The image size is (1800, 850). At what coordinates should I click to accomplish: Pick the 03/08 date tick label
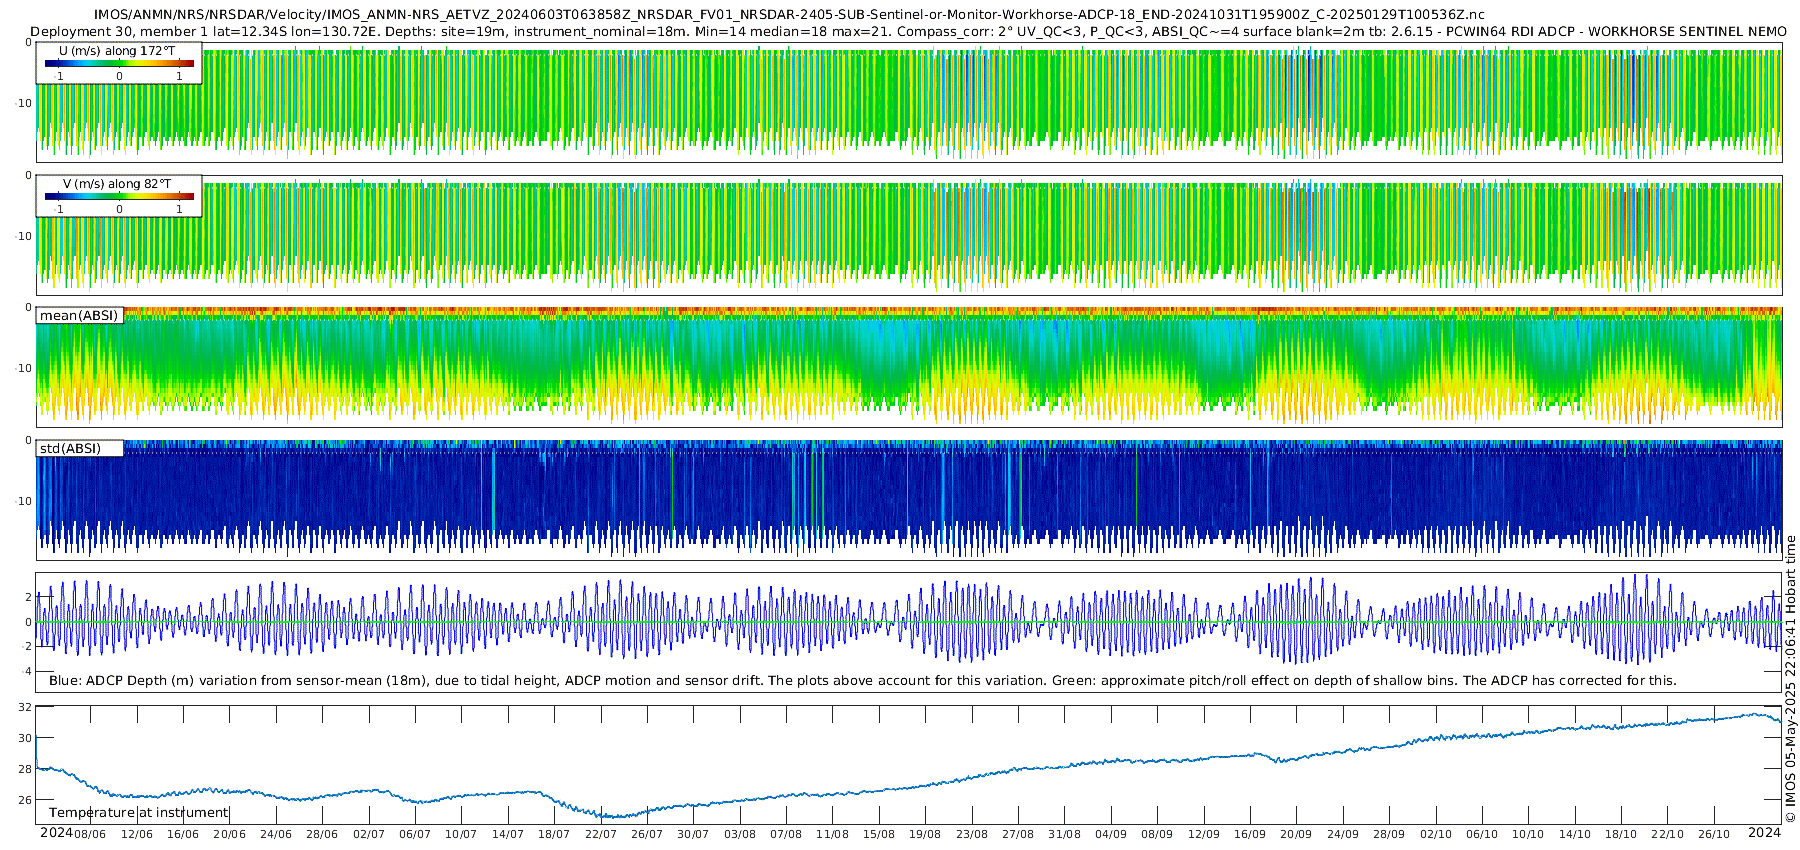pyautogui.click(x=740, y=834)
